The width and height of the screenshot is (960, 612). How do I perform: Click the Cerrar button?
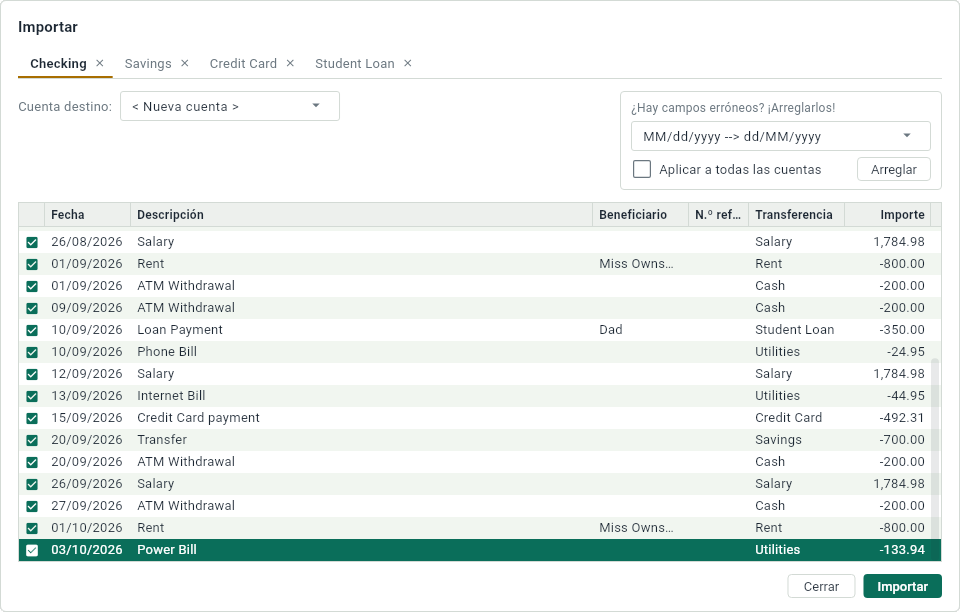pyautogui.click(x=821, y=586)
